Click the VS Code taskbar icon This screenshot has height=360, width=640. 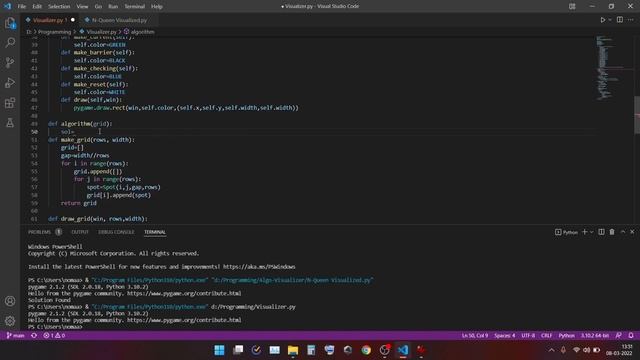[x=403, y=350]
